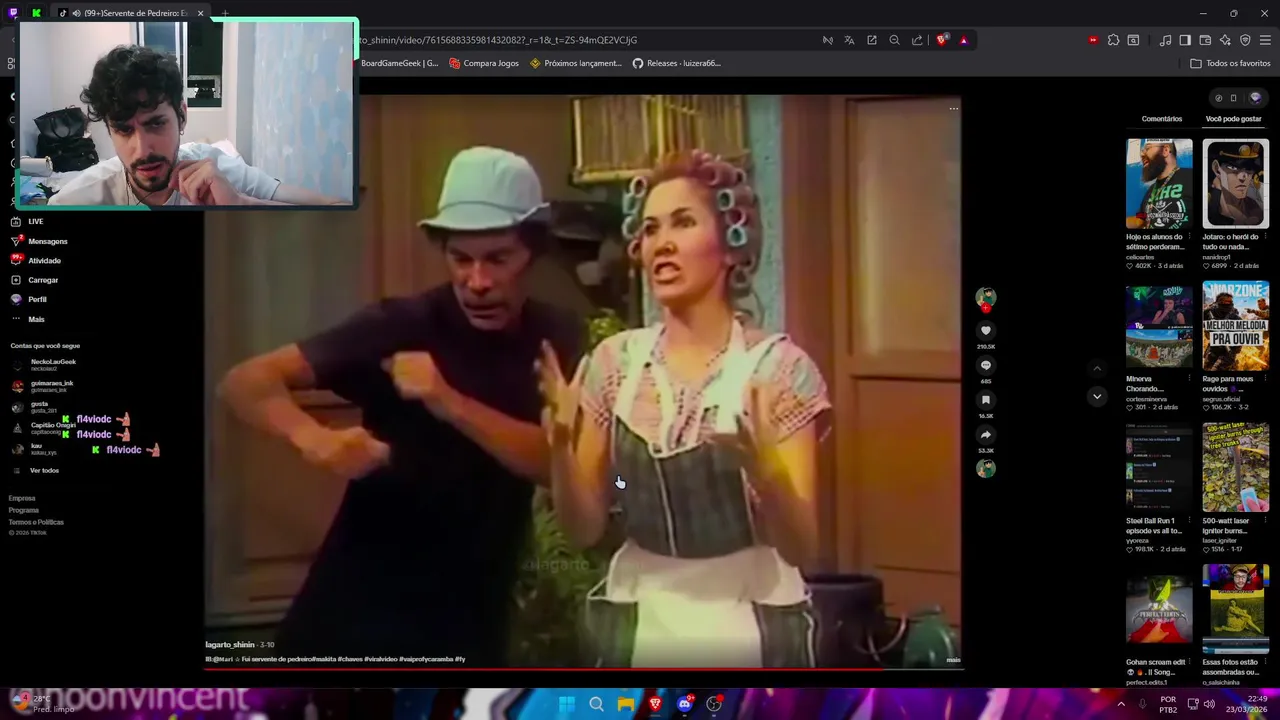
Task: Open the options dots for 'Rage para meus ouvidos'
Action: click(x=1265, y=379)
